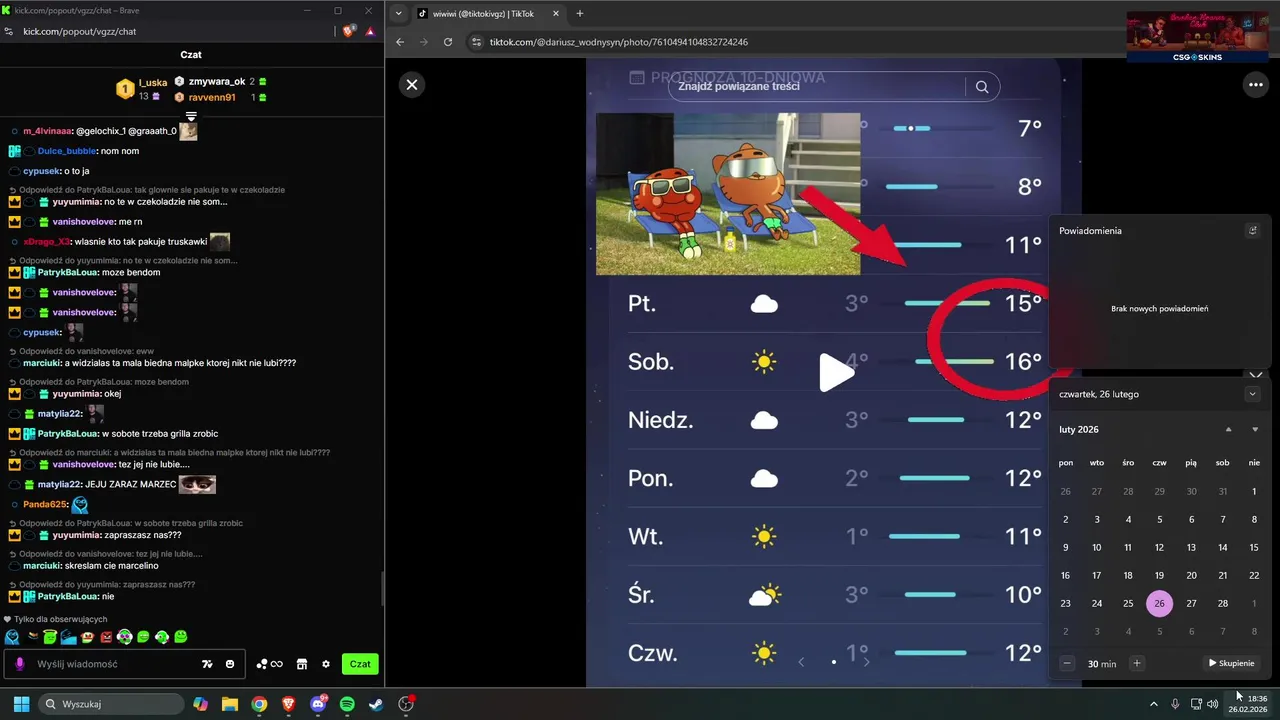Screen dimensions: 1280x720
Task: Open a new tab beside the TikTok tab
Action: tap(580, 14)
